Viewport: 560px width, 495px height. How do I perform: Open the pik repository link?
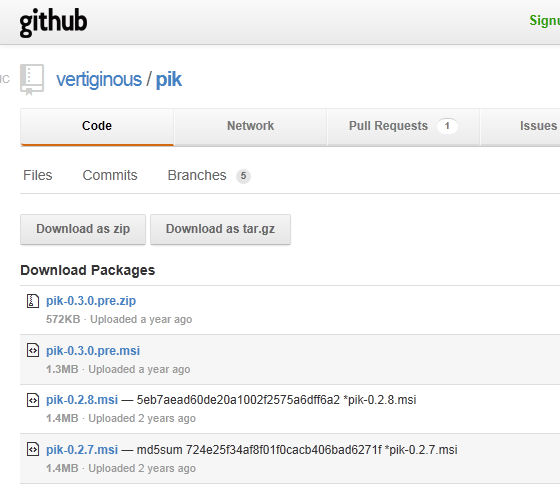pyautogui.click(x=169, y=79)
